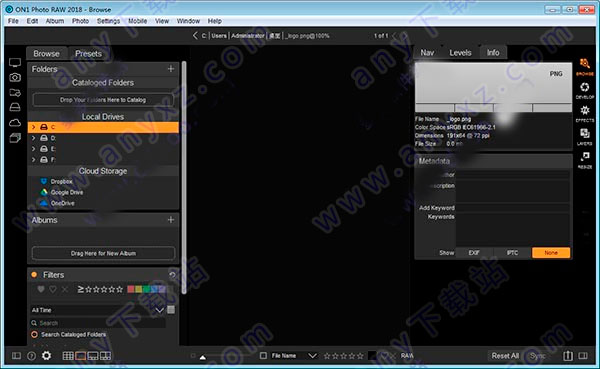Switch to detail single-image view
600x369 pixels.
[x=80, y=356]
